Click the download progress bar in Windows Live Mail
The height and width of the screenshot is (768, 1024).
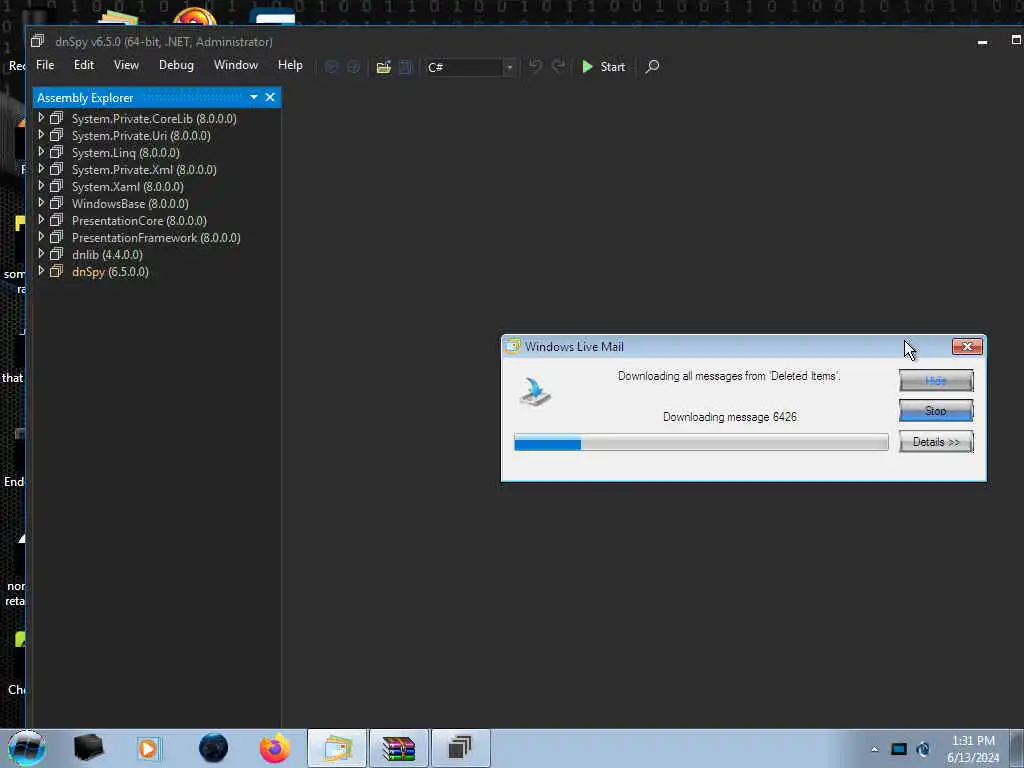[701, 442]
